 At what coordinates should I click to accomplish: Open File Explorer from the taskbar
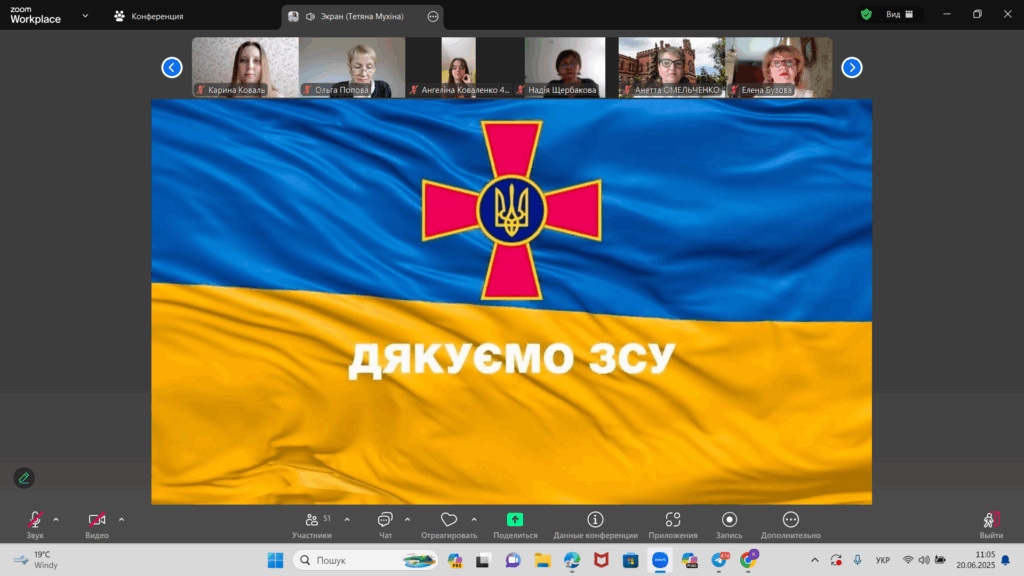pos(543,560)
